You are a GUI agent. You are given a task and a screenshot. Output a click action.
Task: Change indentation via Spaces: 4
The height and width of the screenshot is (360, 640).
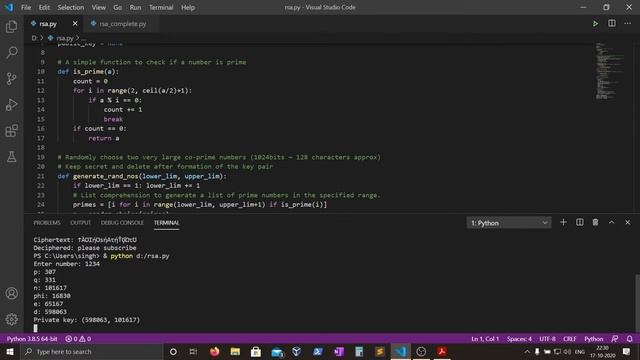pos(519,339)
